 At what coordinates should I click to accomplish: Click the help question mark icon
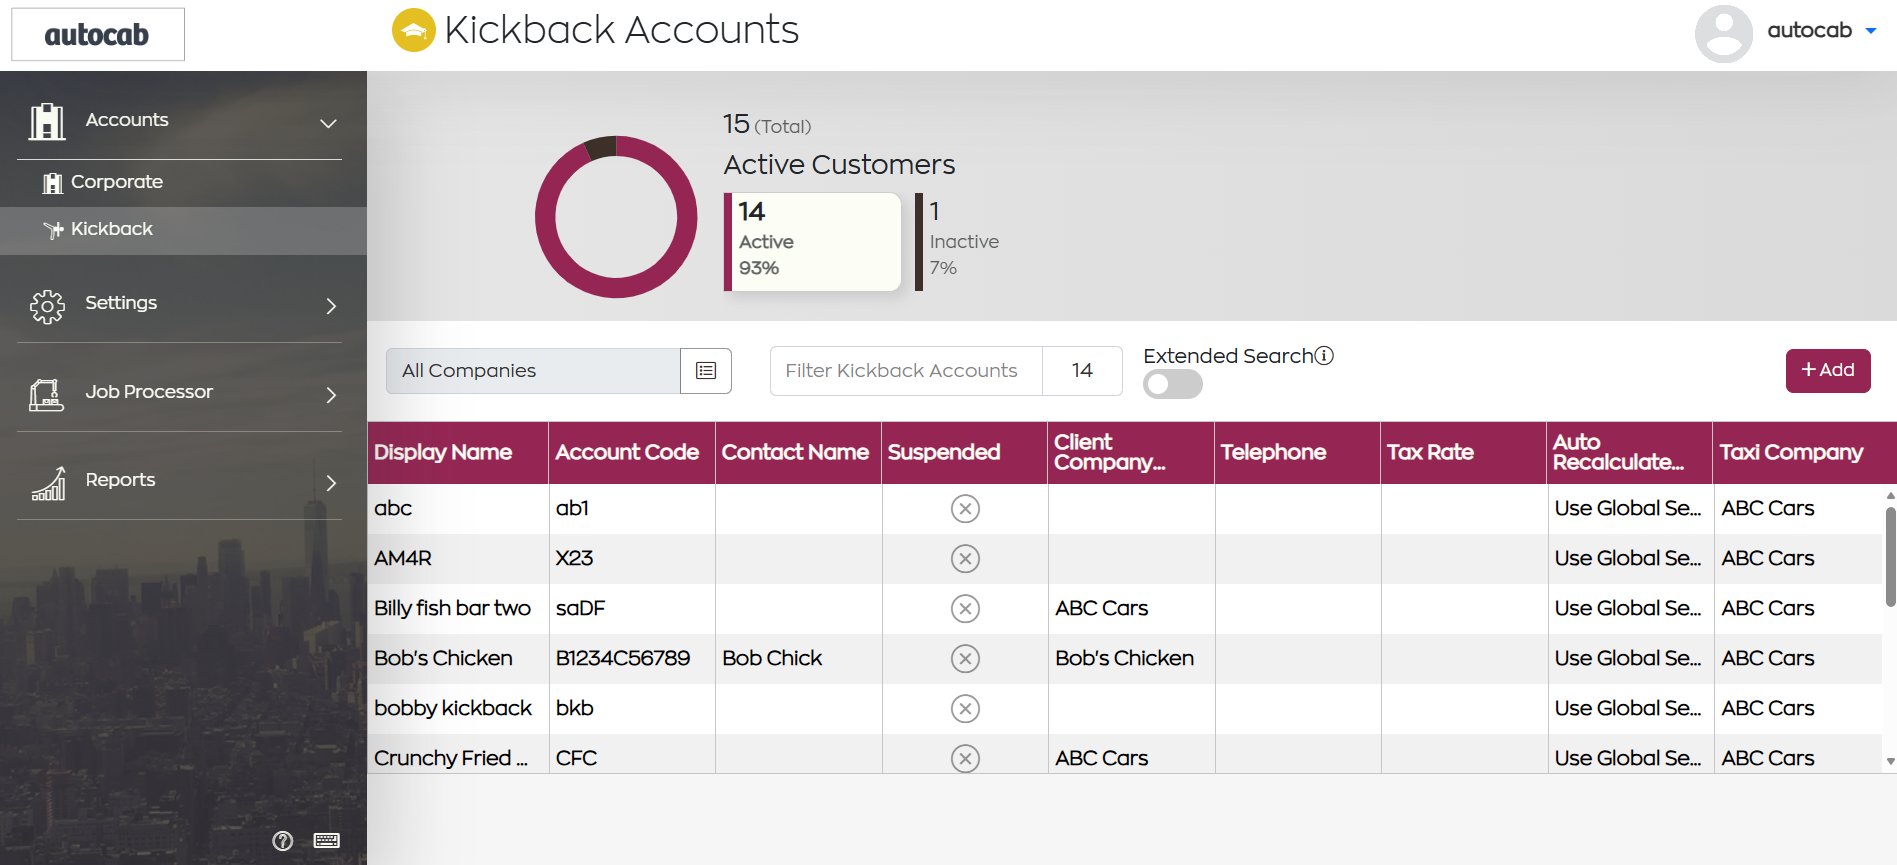pos(283,840)
